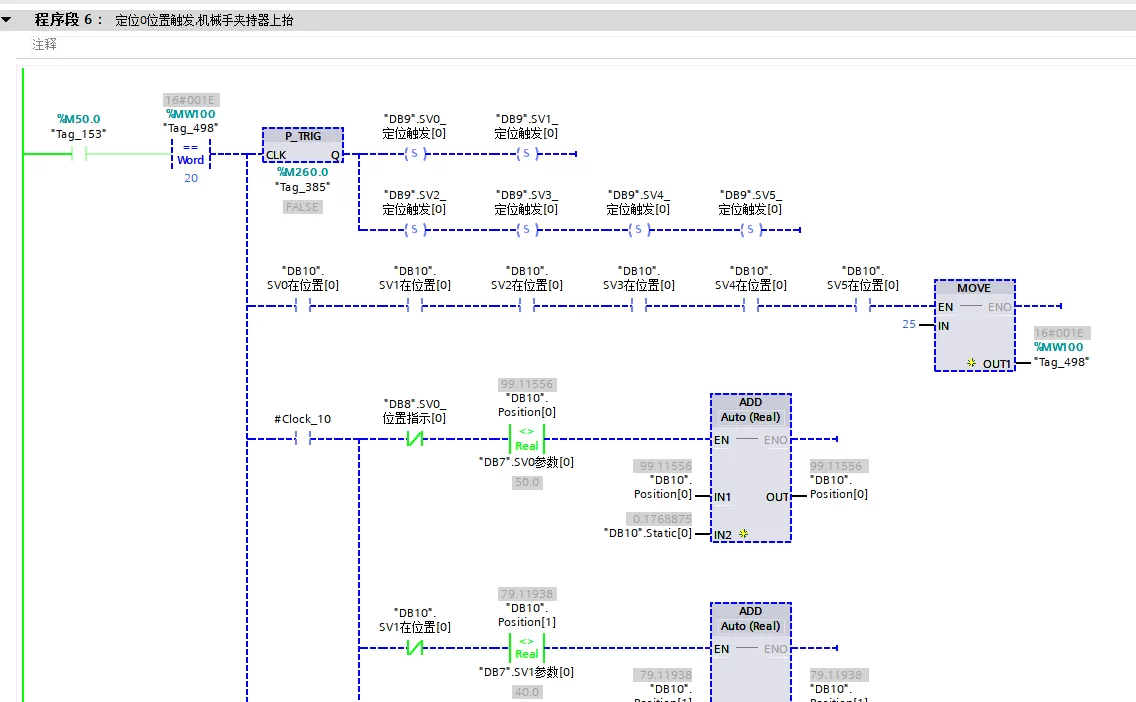Image resolution: width=1136 pixels, height=702 pixels.
Task: Click the second ADD block near the bottom
Action: [x=751, y=651]
